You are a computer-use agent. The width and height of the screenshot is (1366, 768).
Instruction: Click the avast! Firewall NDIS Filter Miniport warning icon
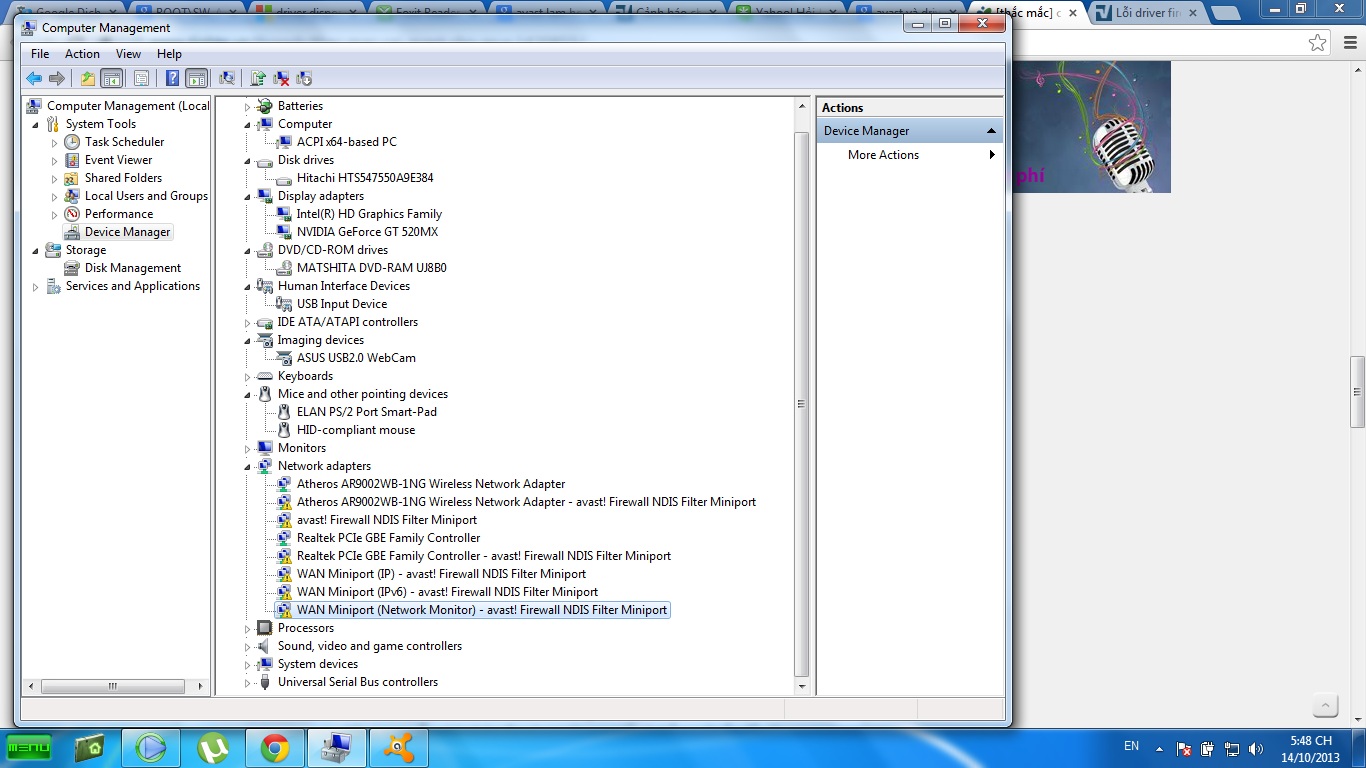coord(284,520)
